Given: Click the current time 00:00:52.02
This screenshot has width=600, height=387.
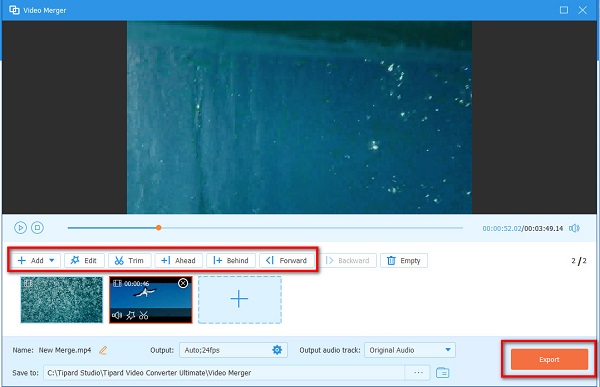Looking at the screenshot, I should pos(502,229).
